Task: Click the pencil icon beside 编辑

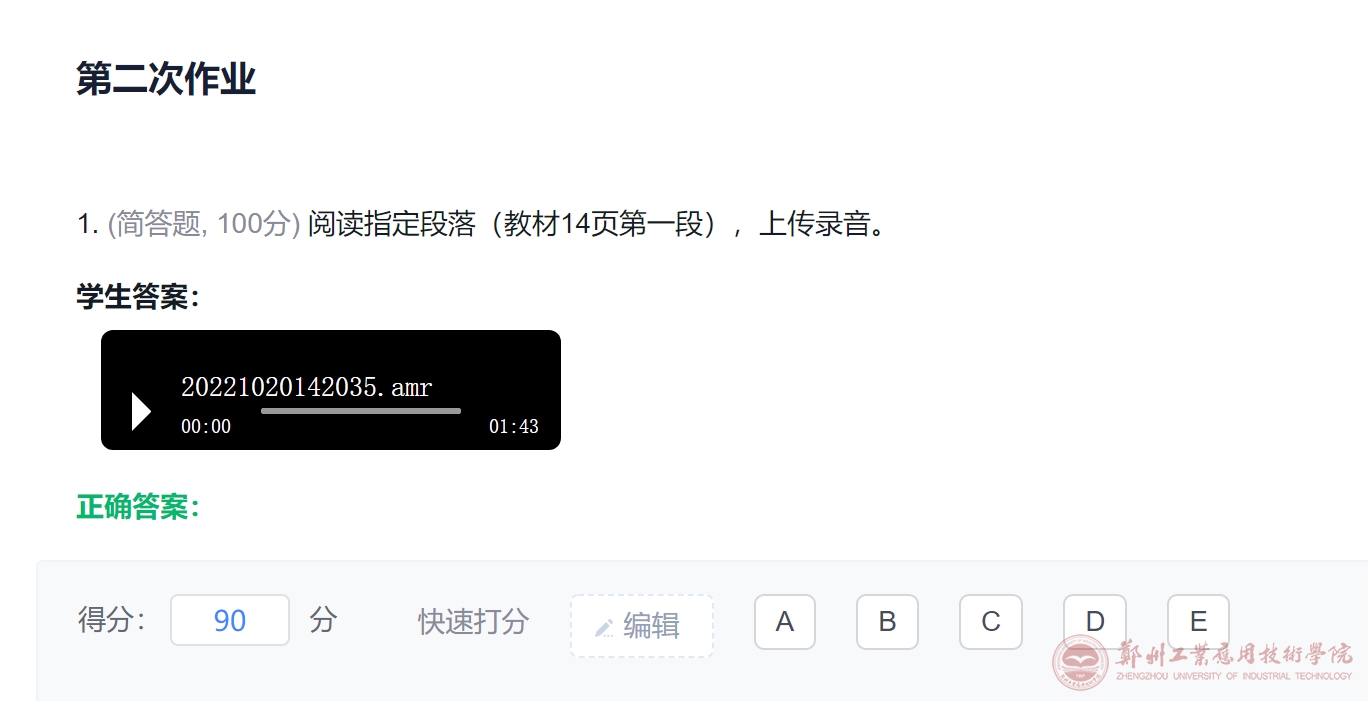Action: [x=604, y=627]
